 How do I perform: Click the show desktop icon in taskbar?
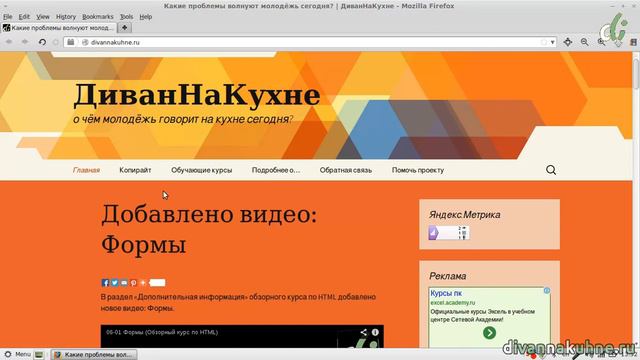tap(39, 355)
